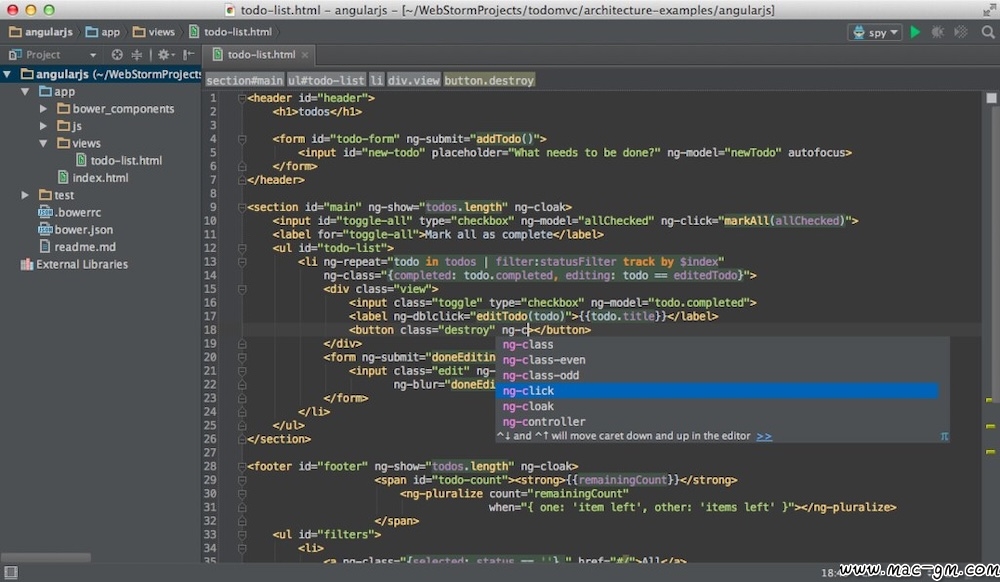Screen dimensions: 1000x582
Task: Click the External Libraries icon
Action: click(27, 265)
